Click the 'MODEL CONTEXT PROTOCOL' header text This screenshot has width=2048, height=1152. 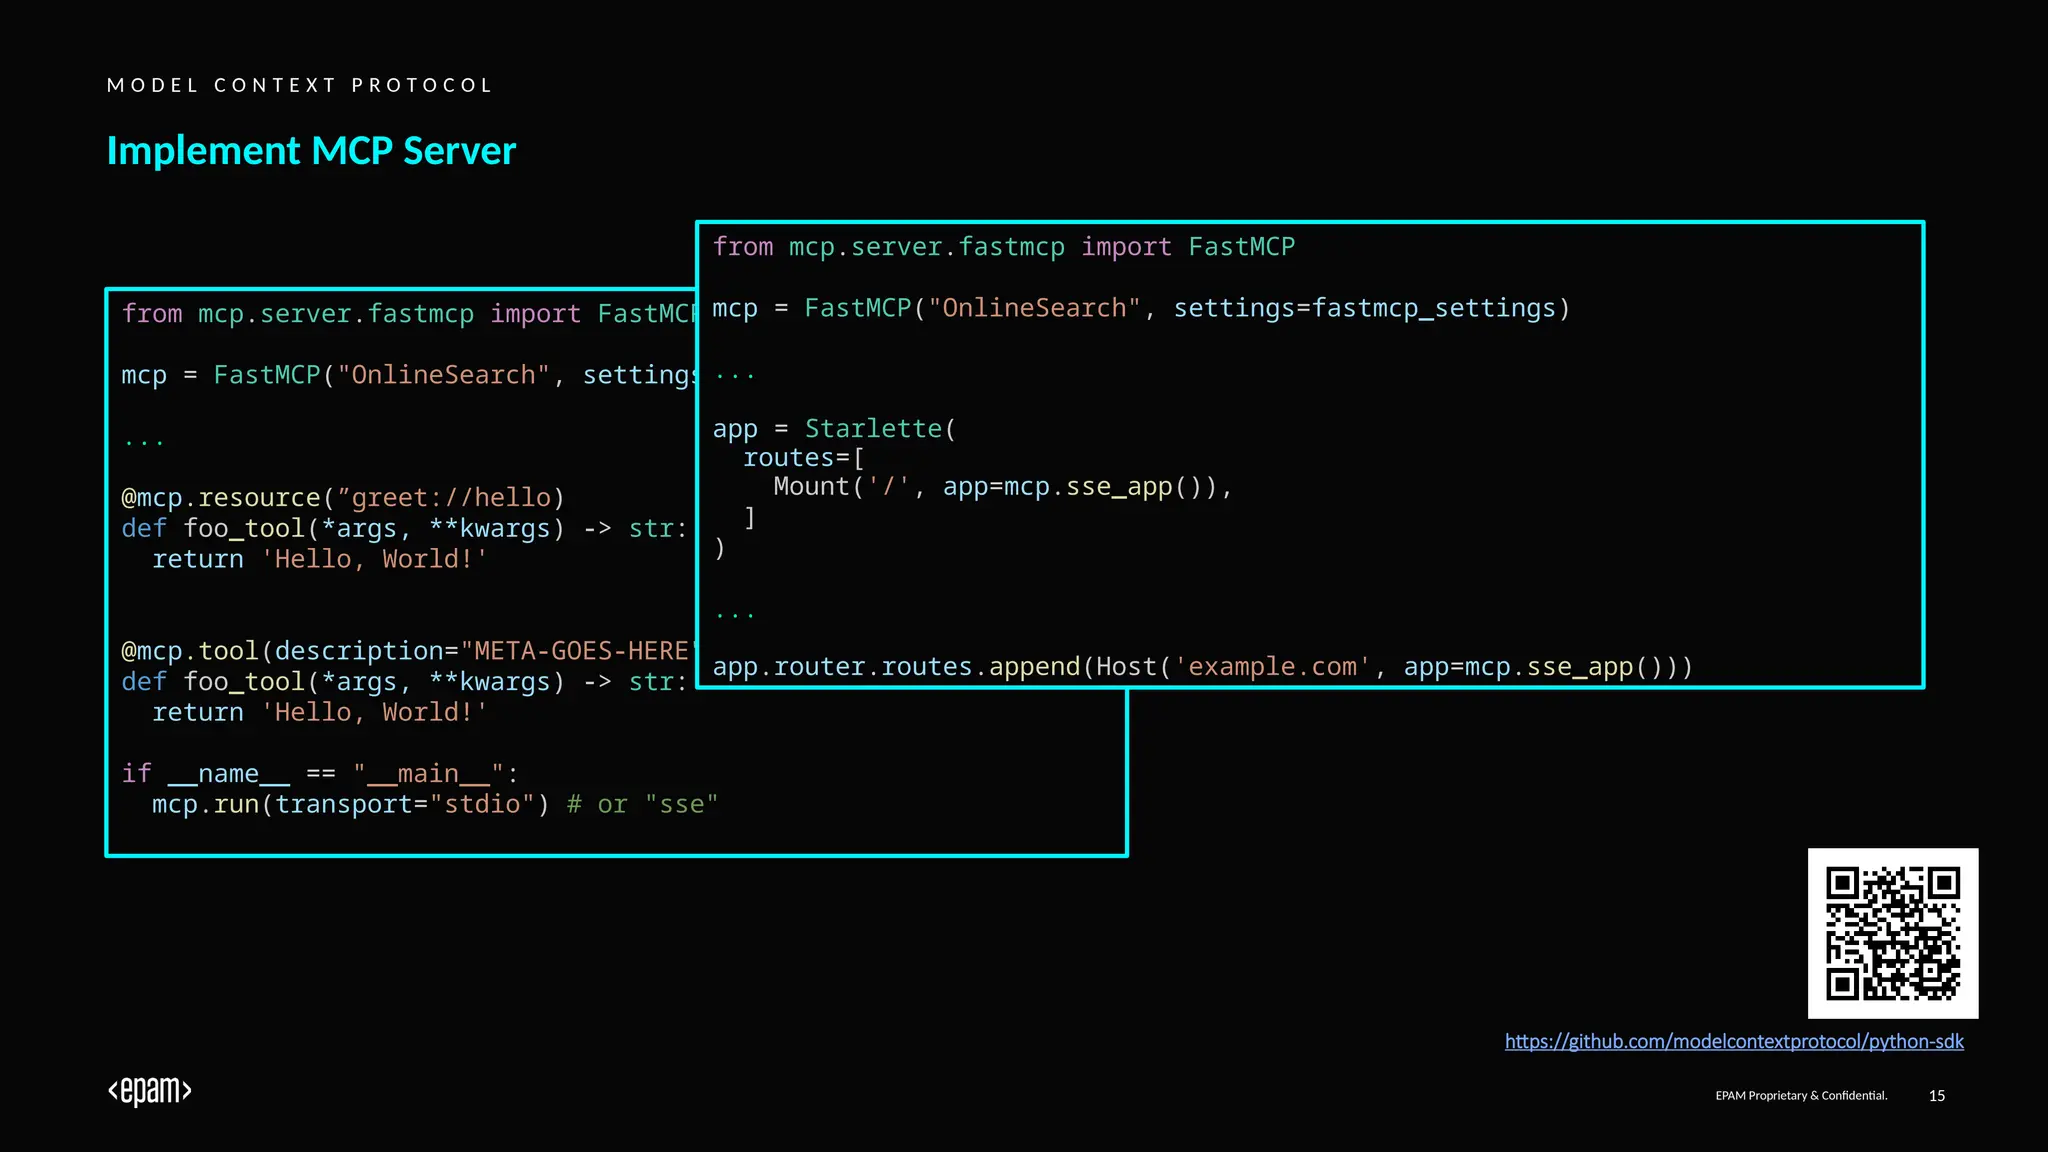click(x=300, y=85)
